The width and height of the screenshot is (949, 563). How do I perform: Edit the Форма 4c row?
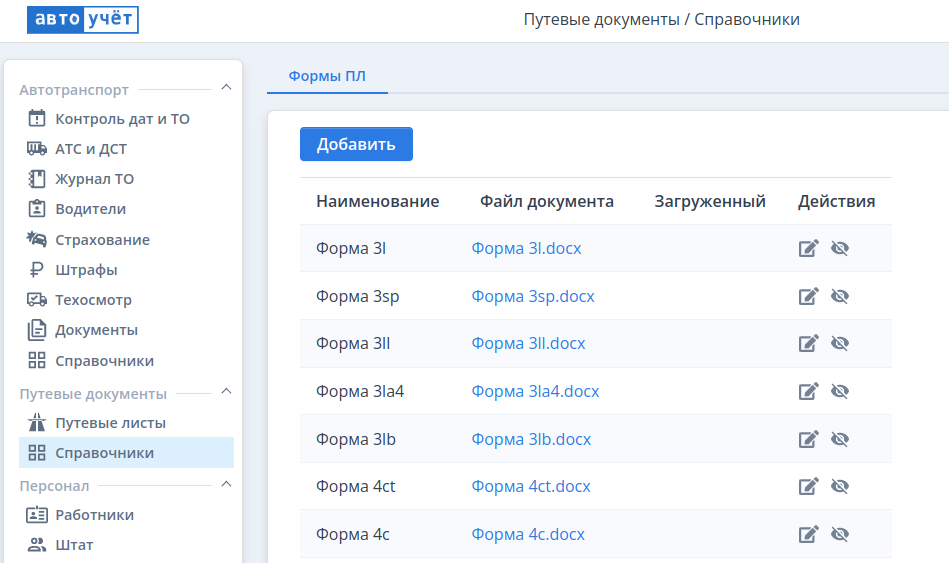pyautogui.click(x=809, y=534)
